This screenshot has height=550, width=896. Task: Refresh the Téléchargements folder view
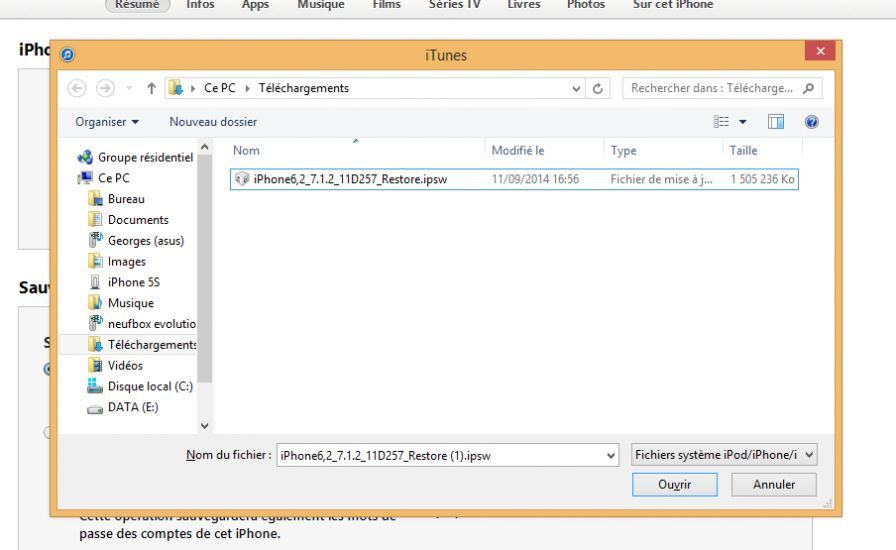coord(598,89)
